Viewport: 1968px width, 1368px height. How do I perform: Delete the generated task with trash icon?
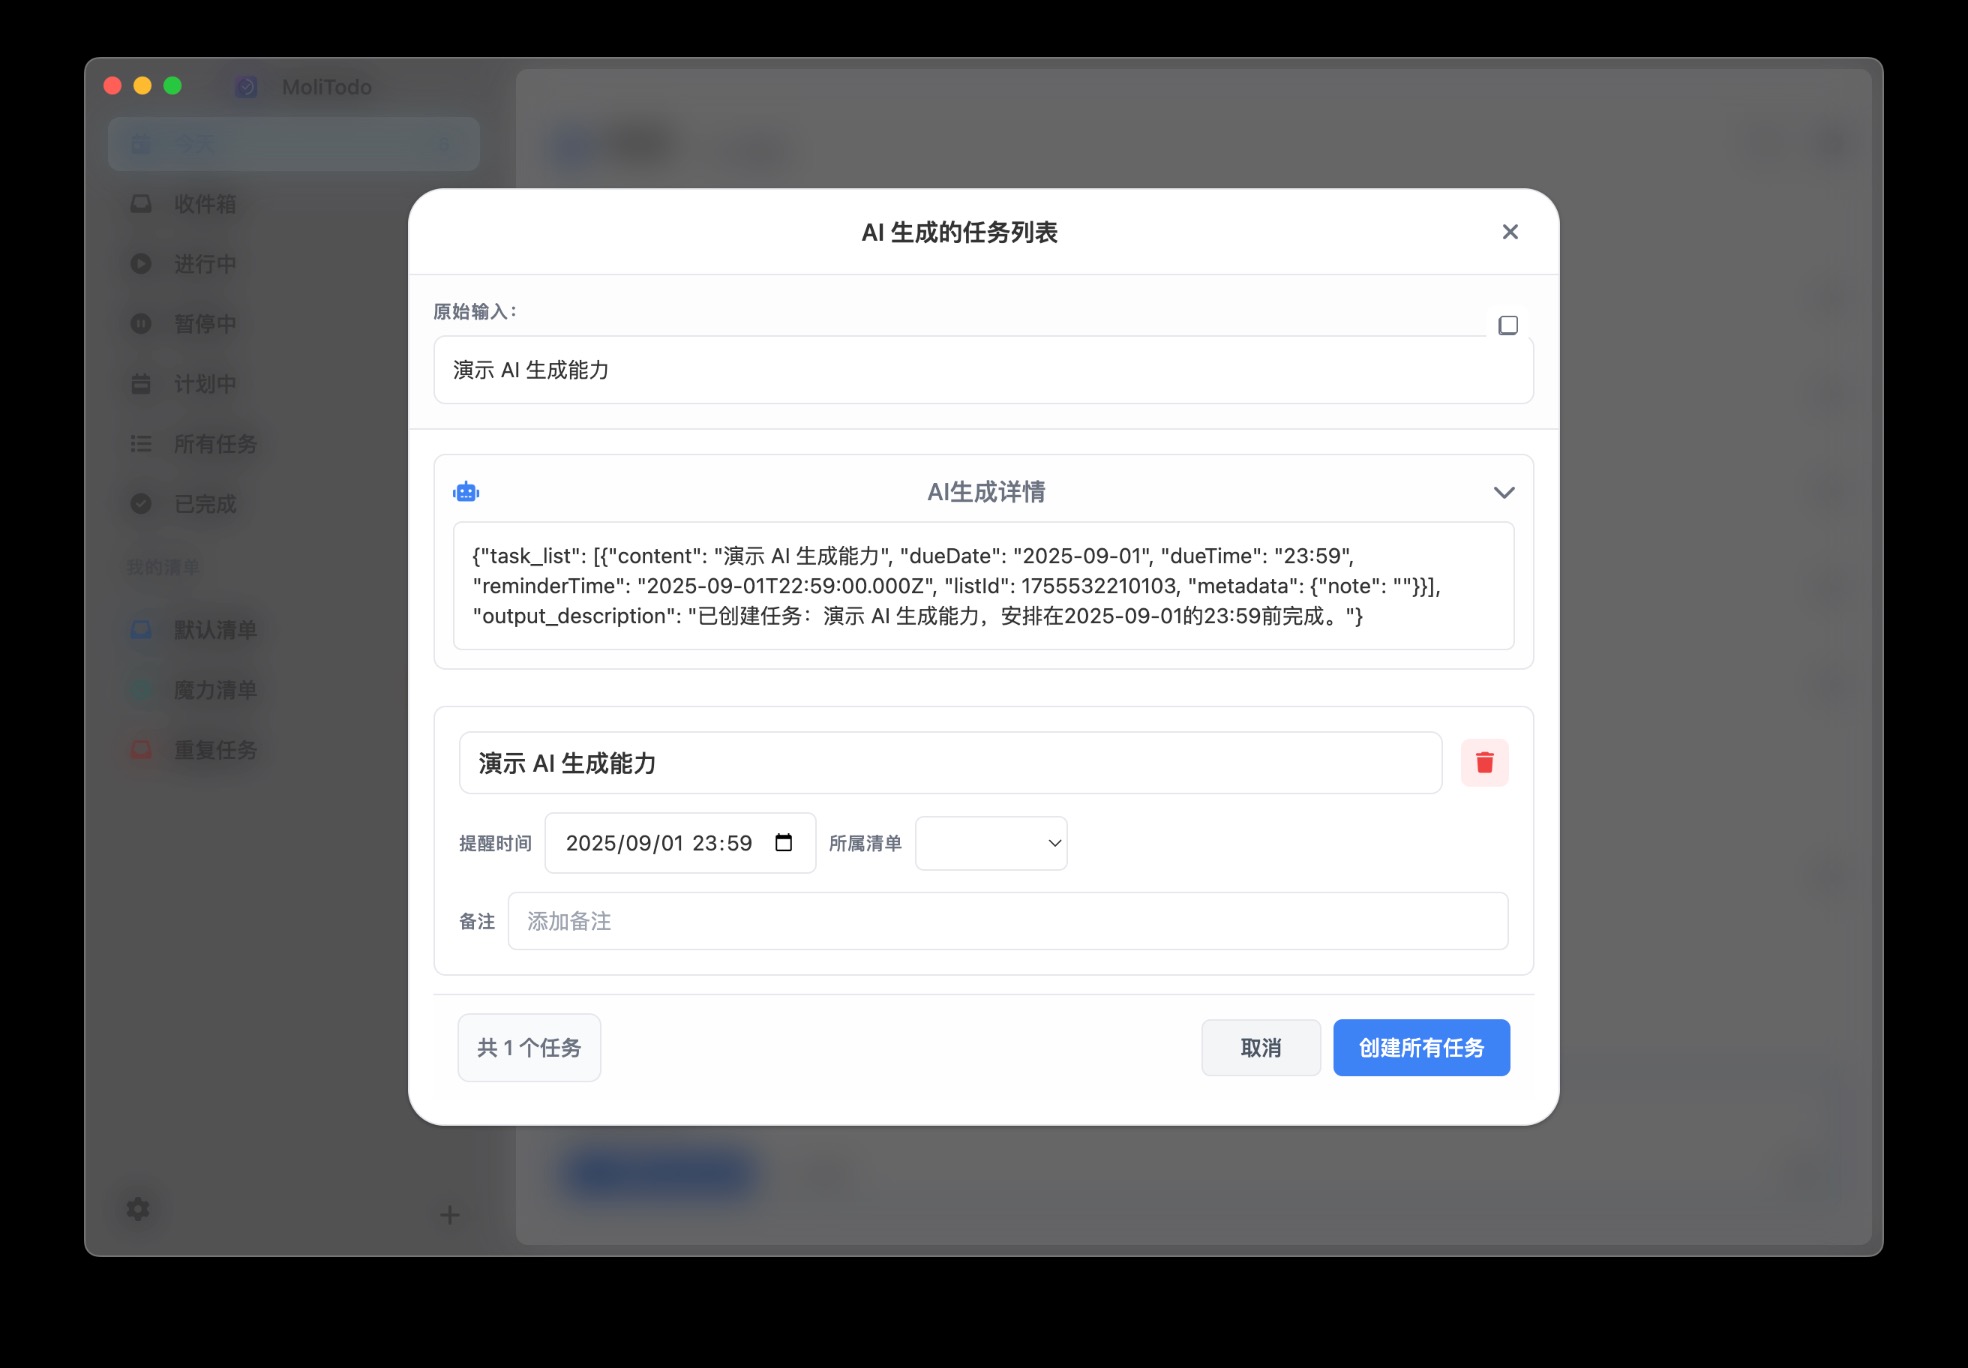(x=1485, y=763)
